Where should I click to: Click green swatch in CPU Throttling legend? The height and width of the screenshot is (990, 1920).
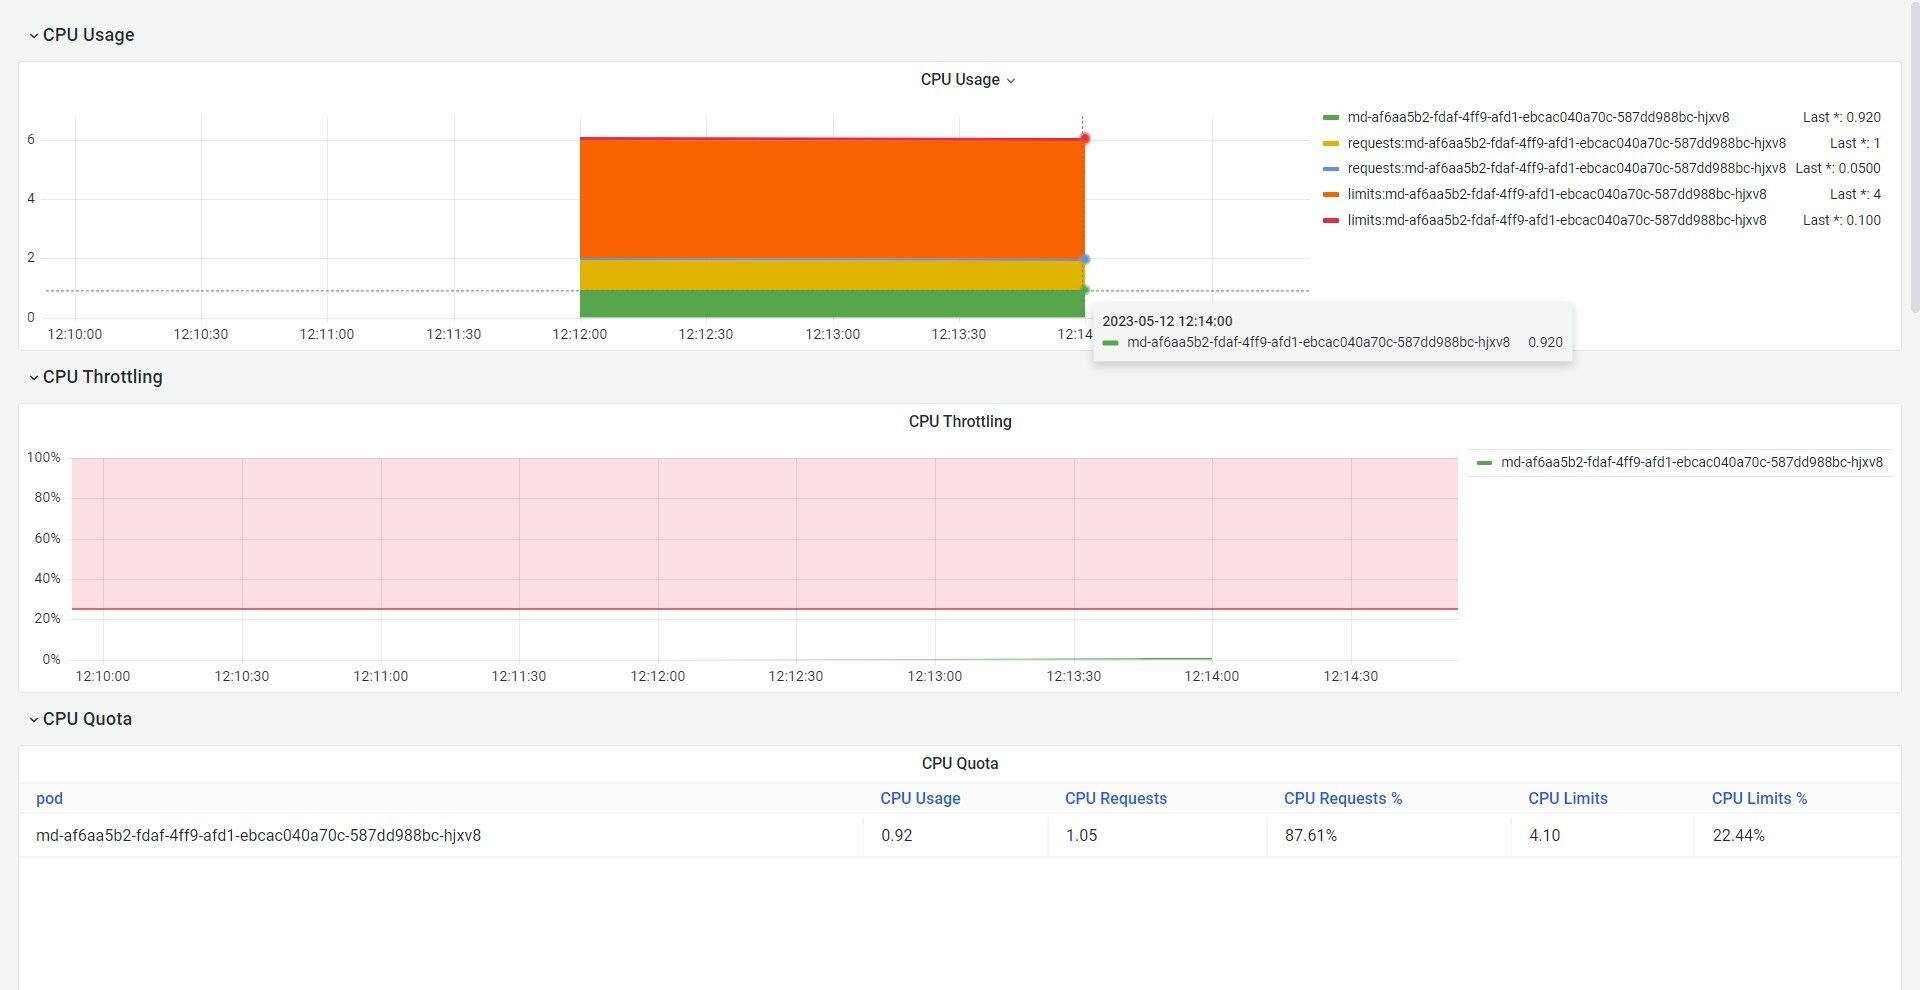(x=1484, y=463)
